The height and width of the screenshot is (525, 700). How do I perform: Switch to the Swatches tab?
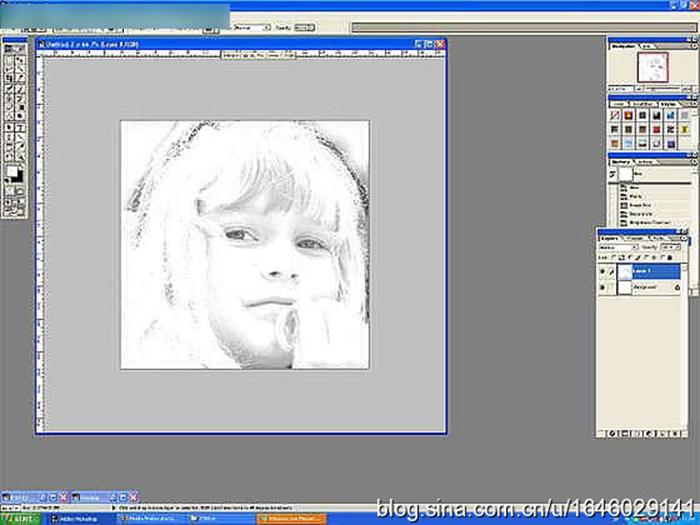point(642,104)
